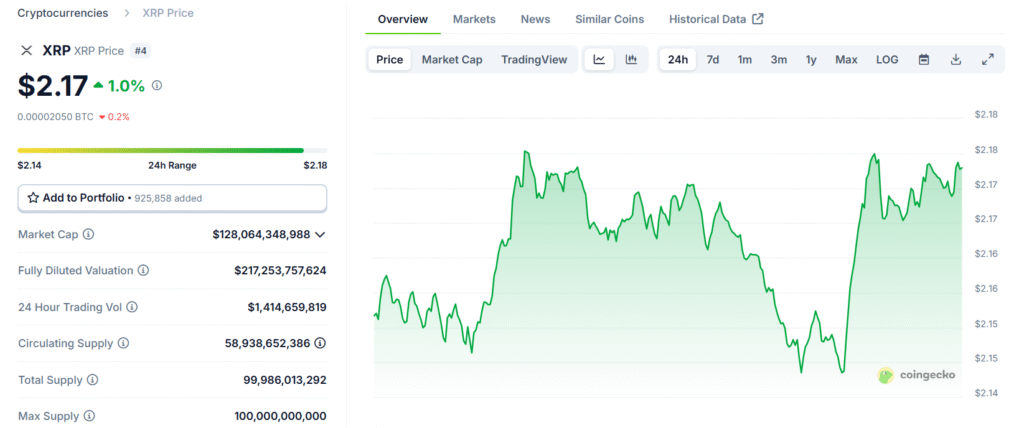This screenshot has width=1024, height=428.
Task: Click XRP Price breadcrumb
Action: (168, 13)
